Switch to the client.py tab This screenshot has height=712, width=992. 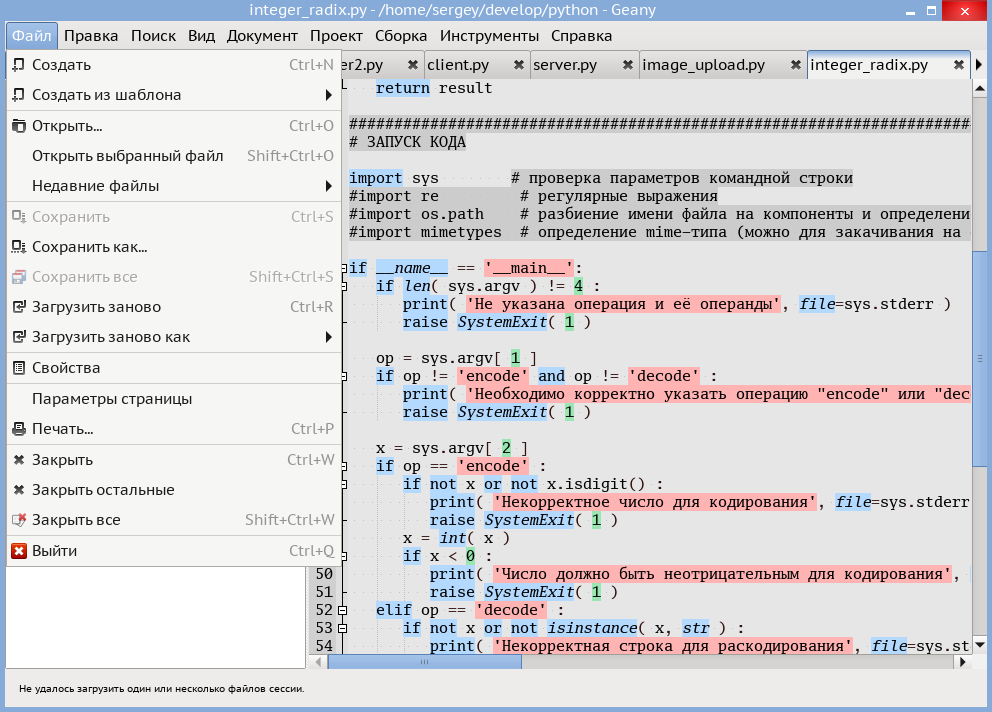pos(458,65)
